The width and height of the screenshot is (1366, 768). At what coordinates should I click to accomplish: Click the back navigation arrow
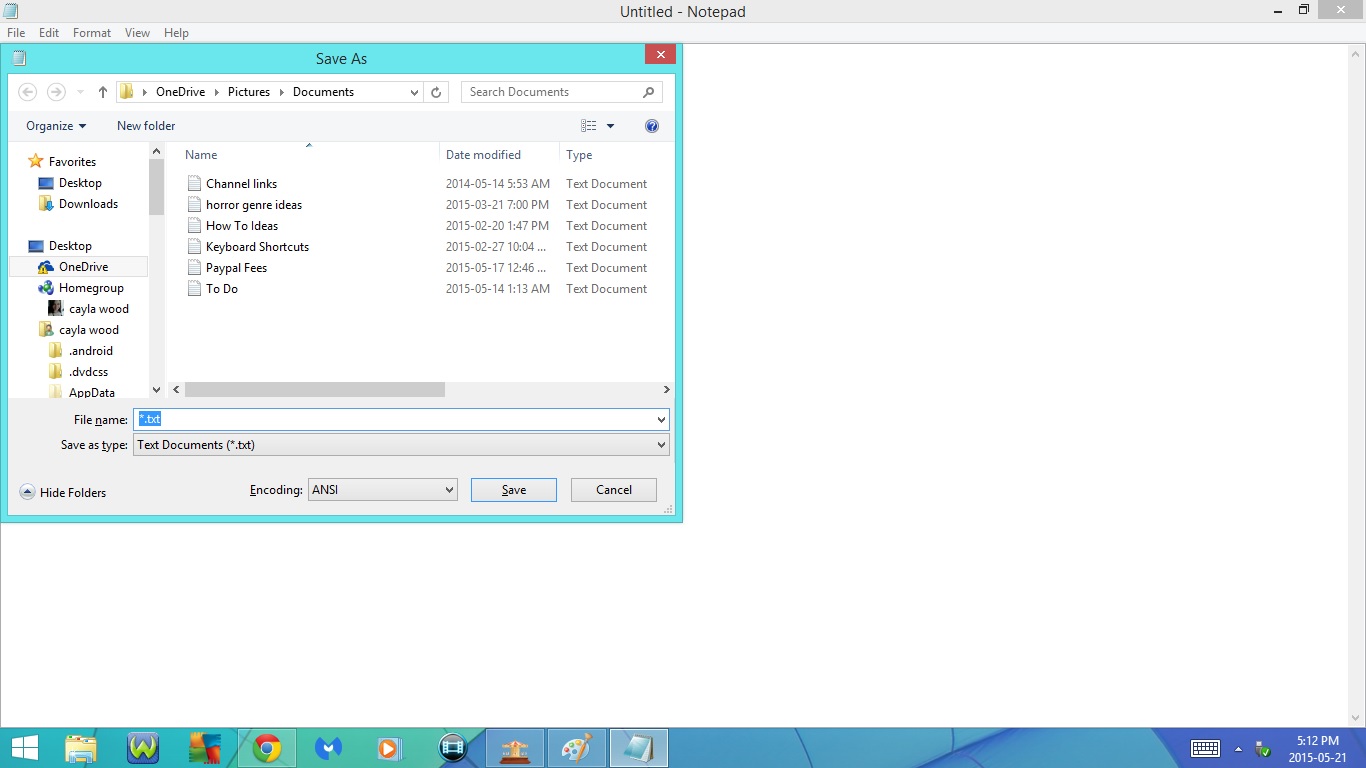coord(27,91)
